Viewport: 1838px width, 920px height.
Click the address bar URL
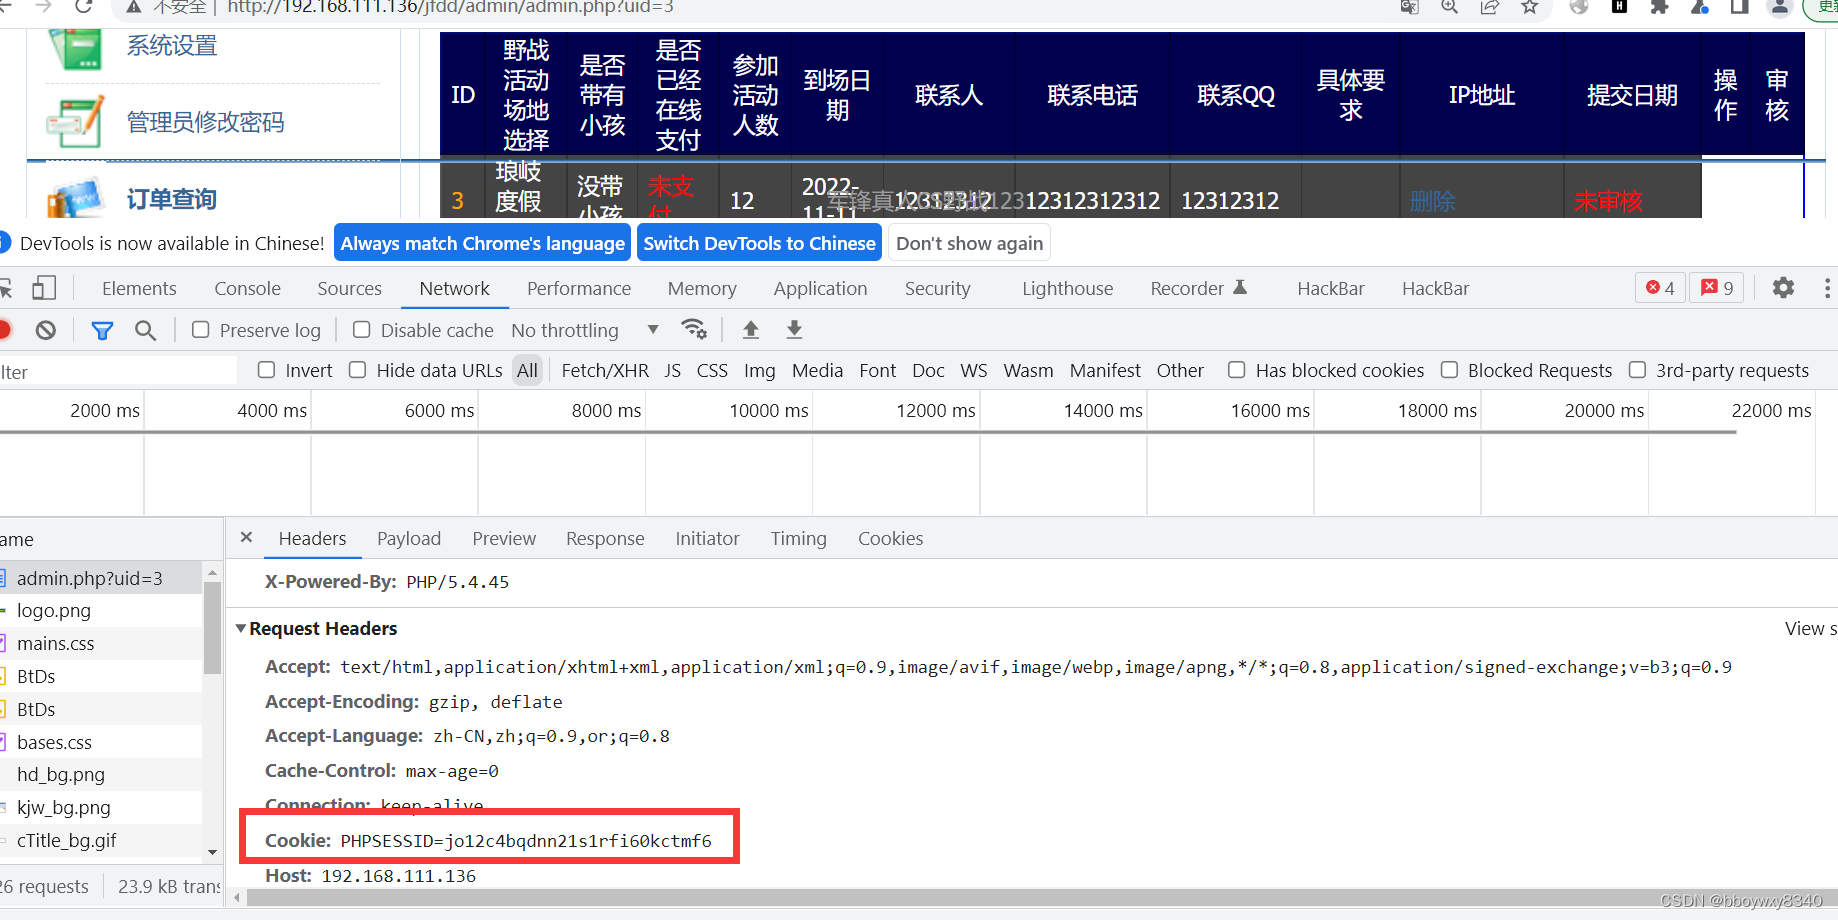click(x=450, y=7)
